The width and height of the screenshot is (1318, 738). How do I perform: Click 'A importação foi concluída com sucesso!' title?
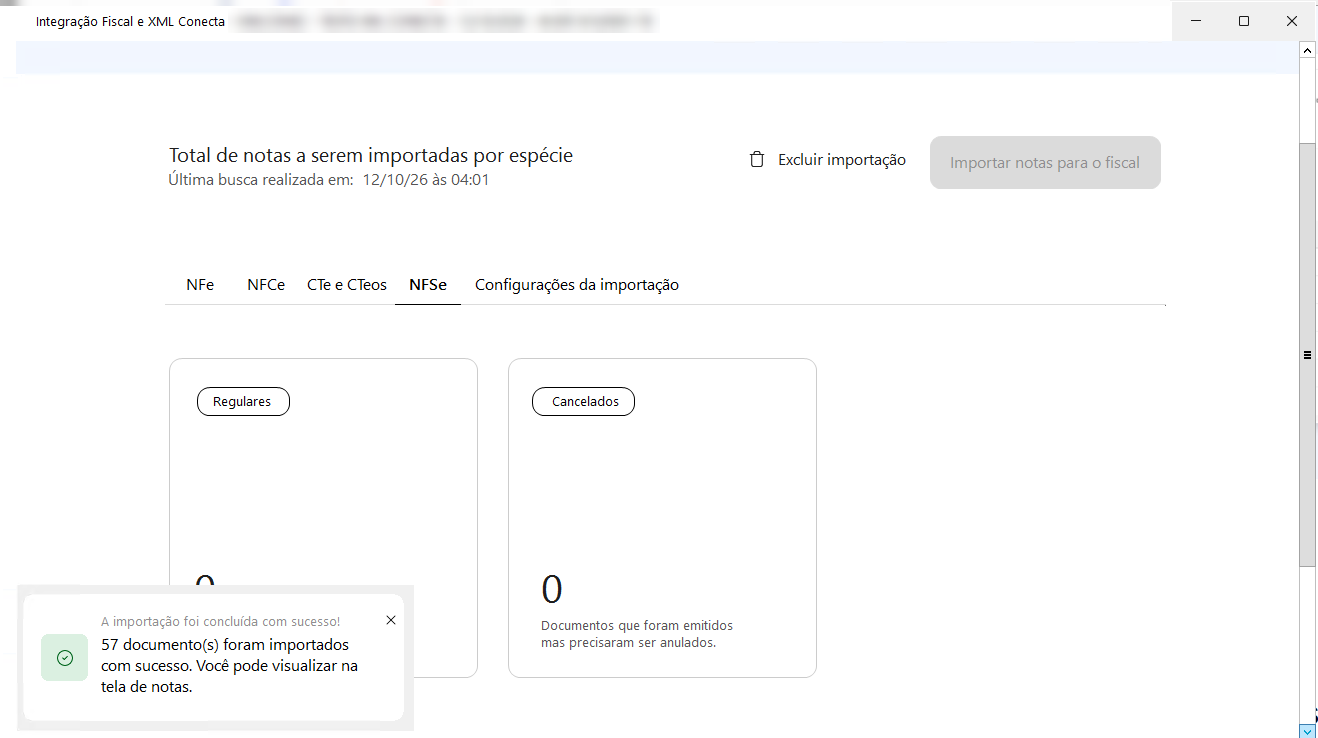[x=221, y=621]
